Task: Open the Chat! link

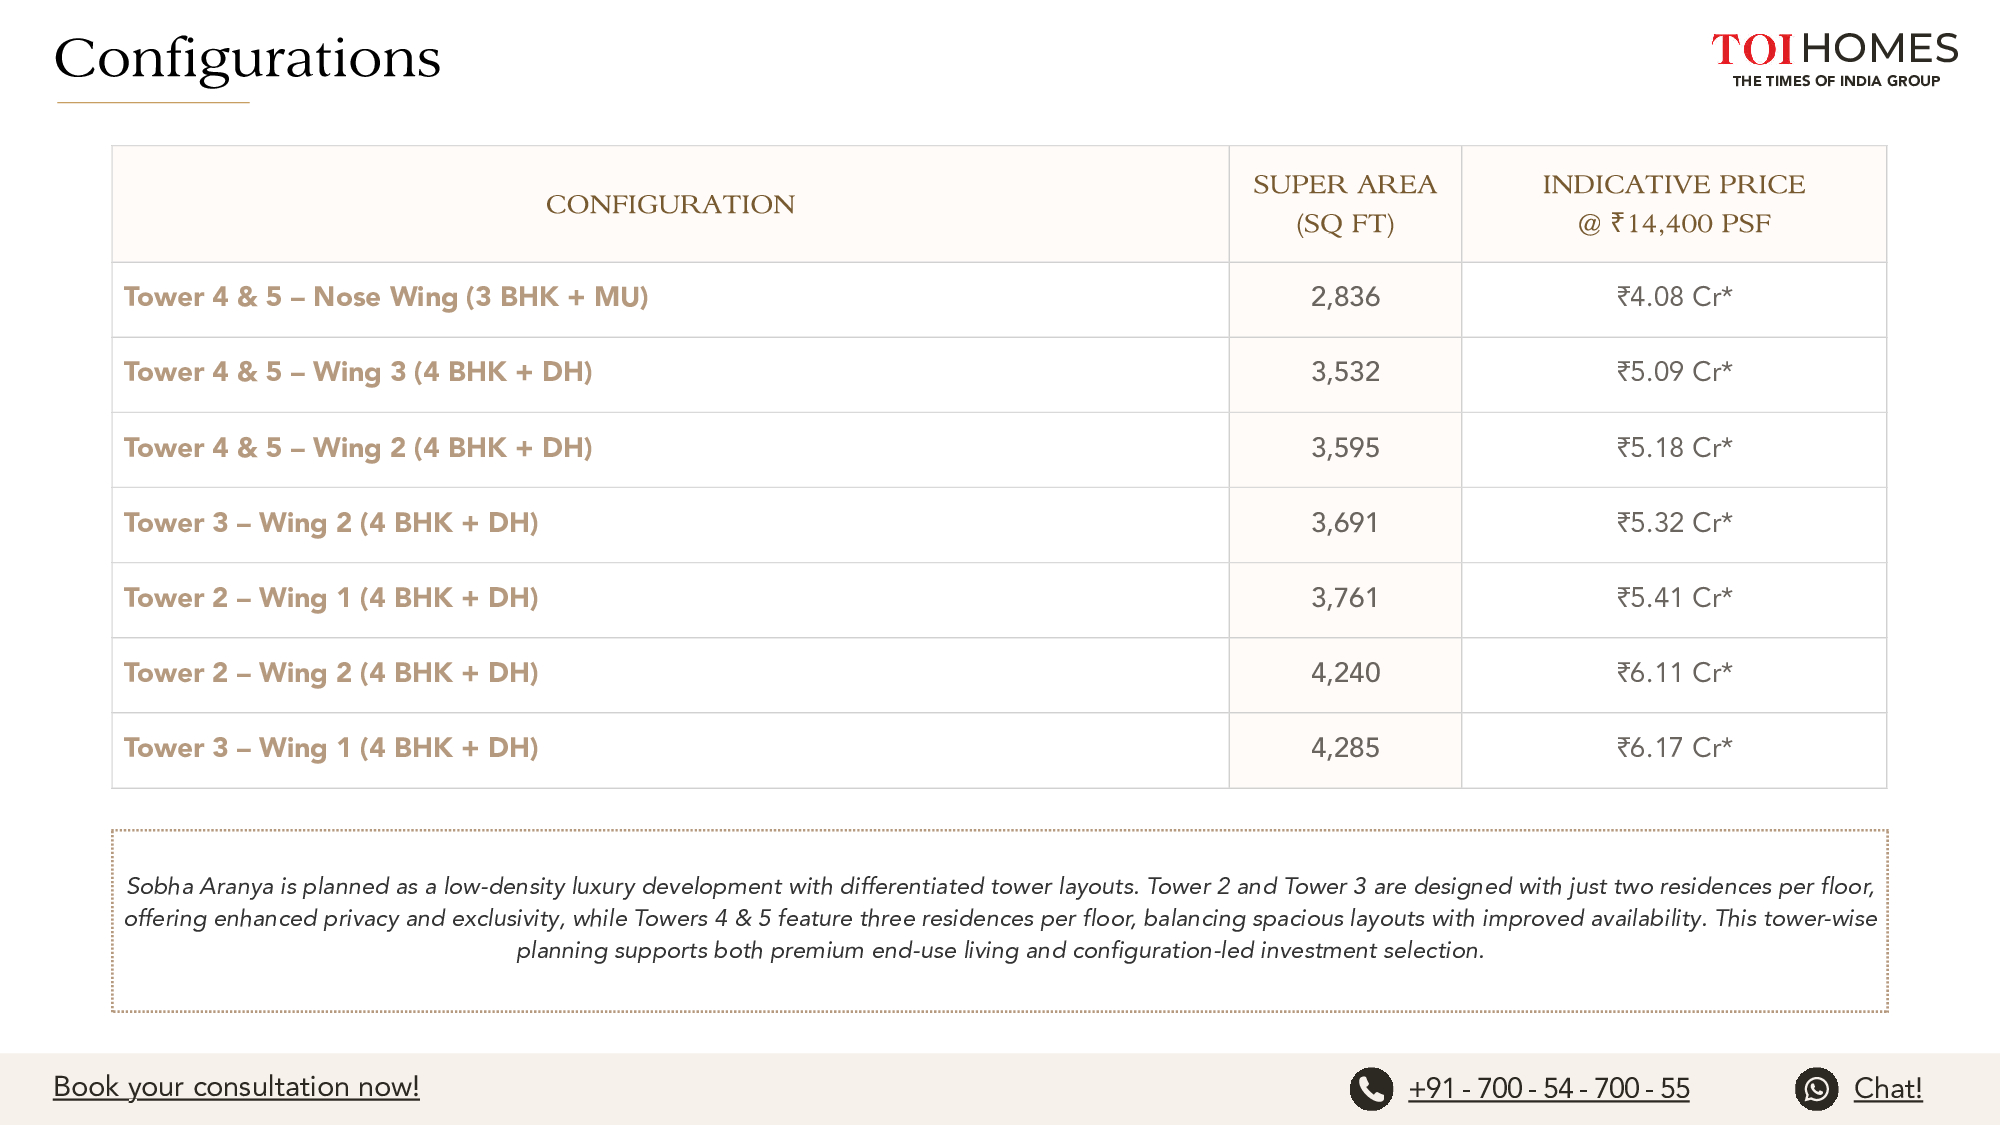Action: 1887,1089
